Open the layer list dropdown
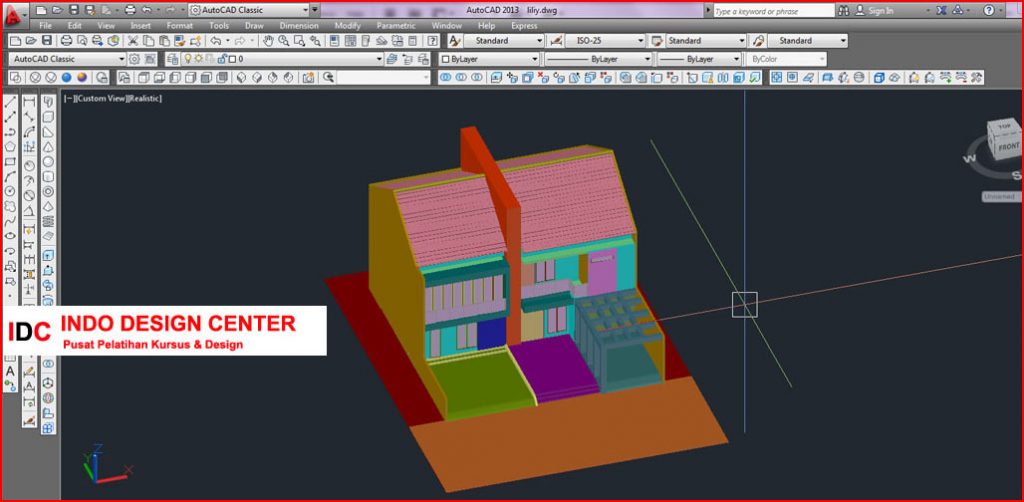1024x502 pixels. pyautogui.click(x=282, y=59)
